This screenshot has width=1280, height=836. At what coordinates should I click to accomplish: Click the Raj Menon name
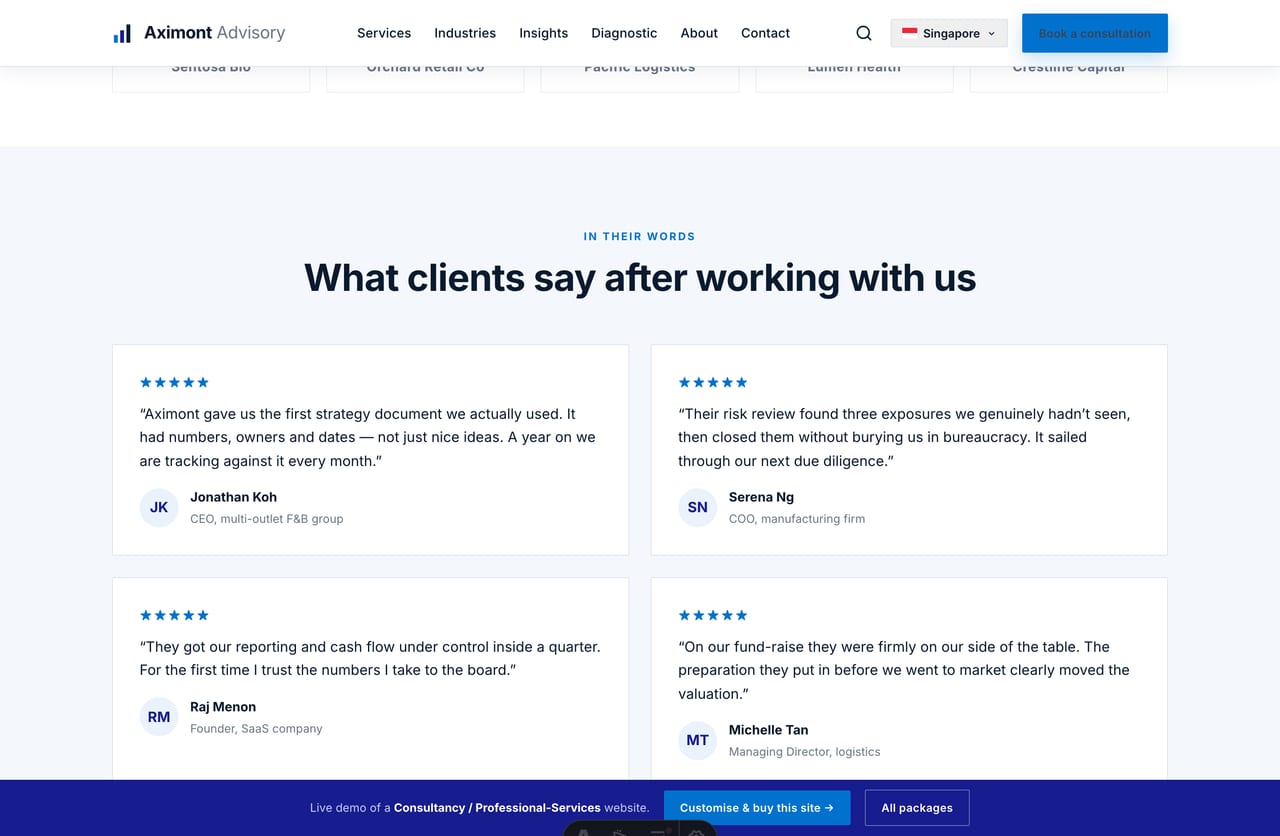pyautogui.click(x=223, y=707)
